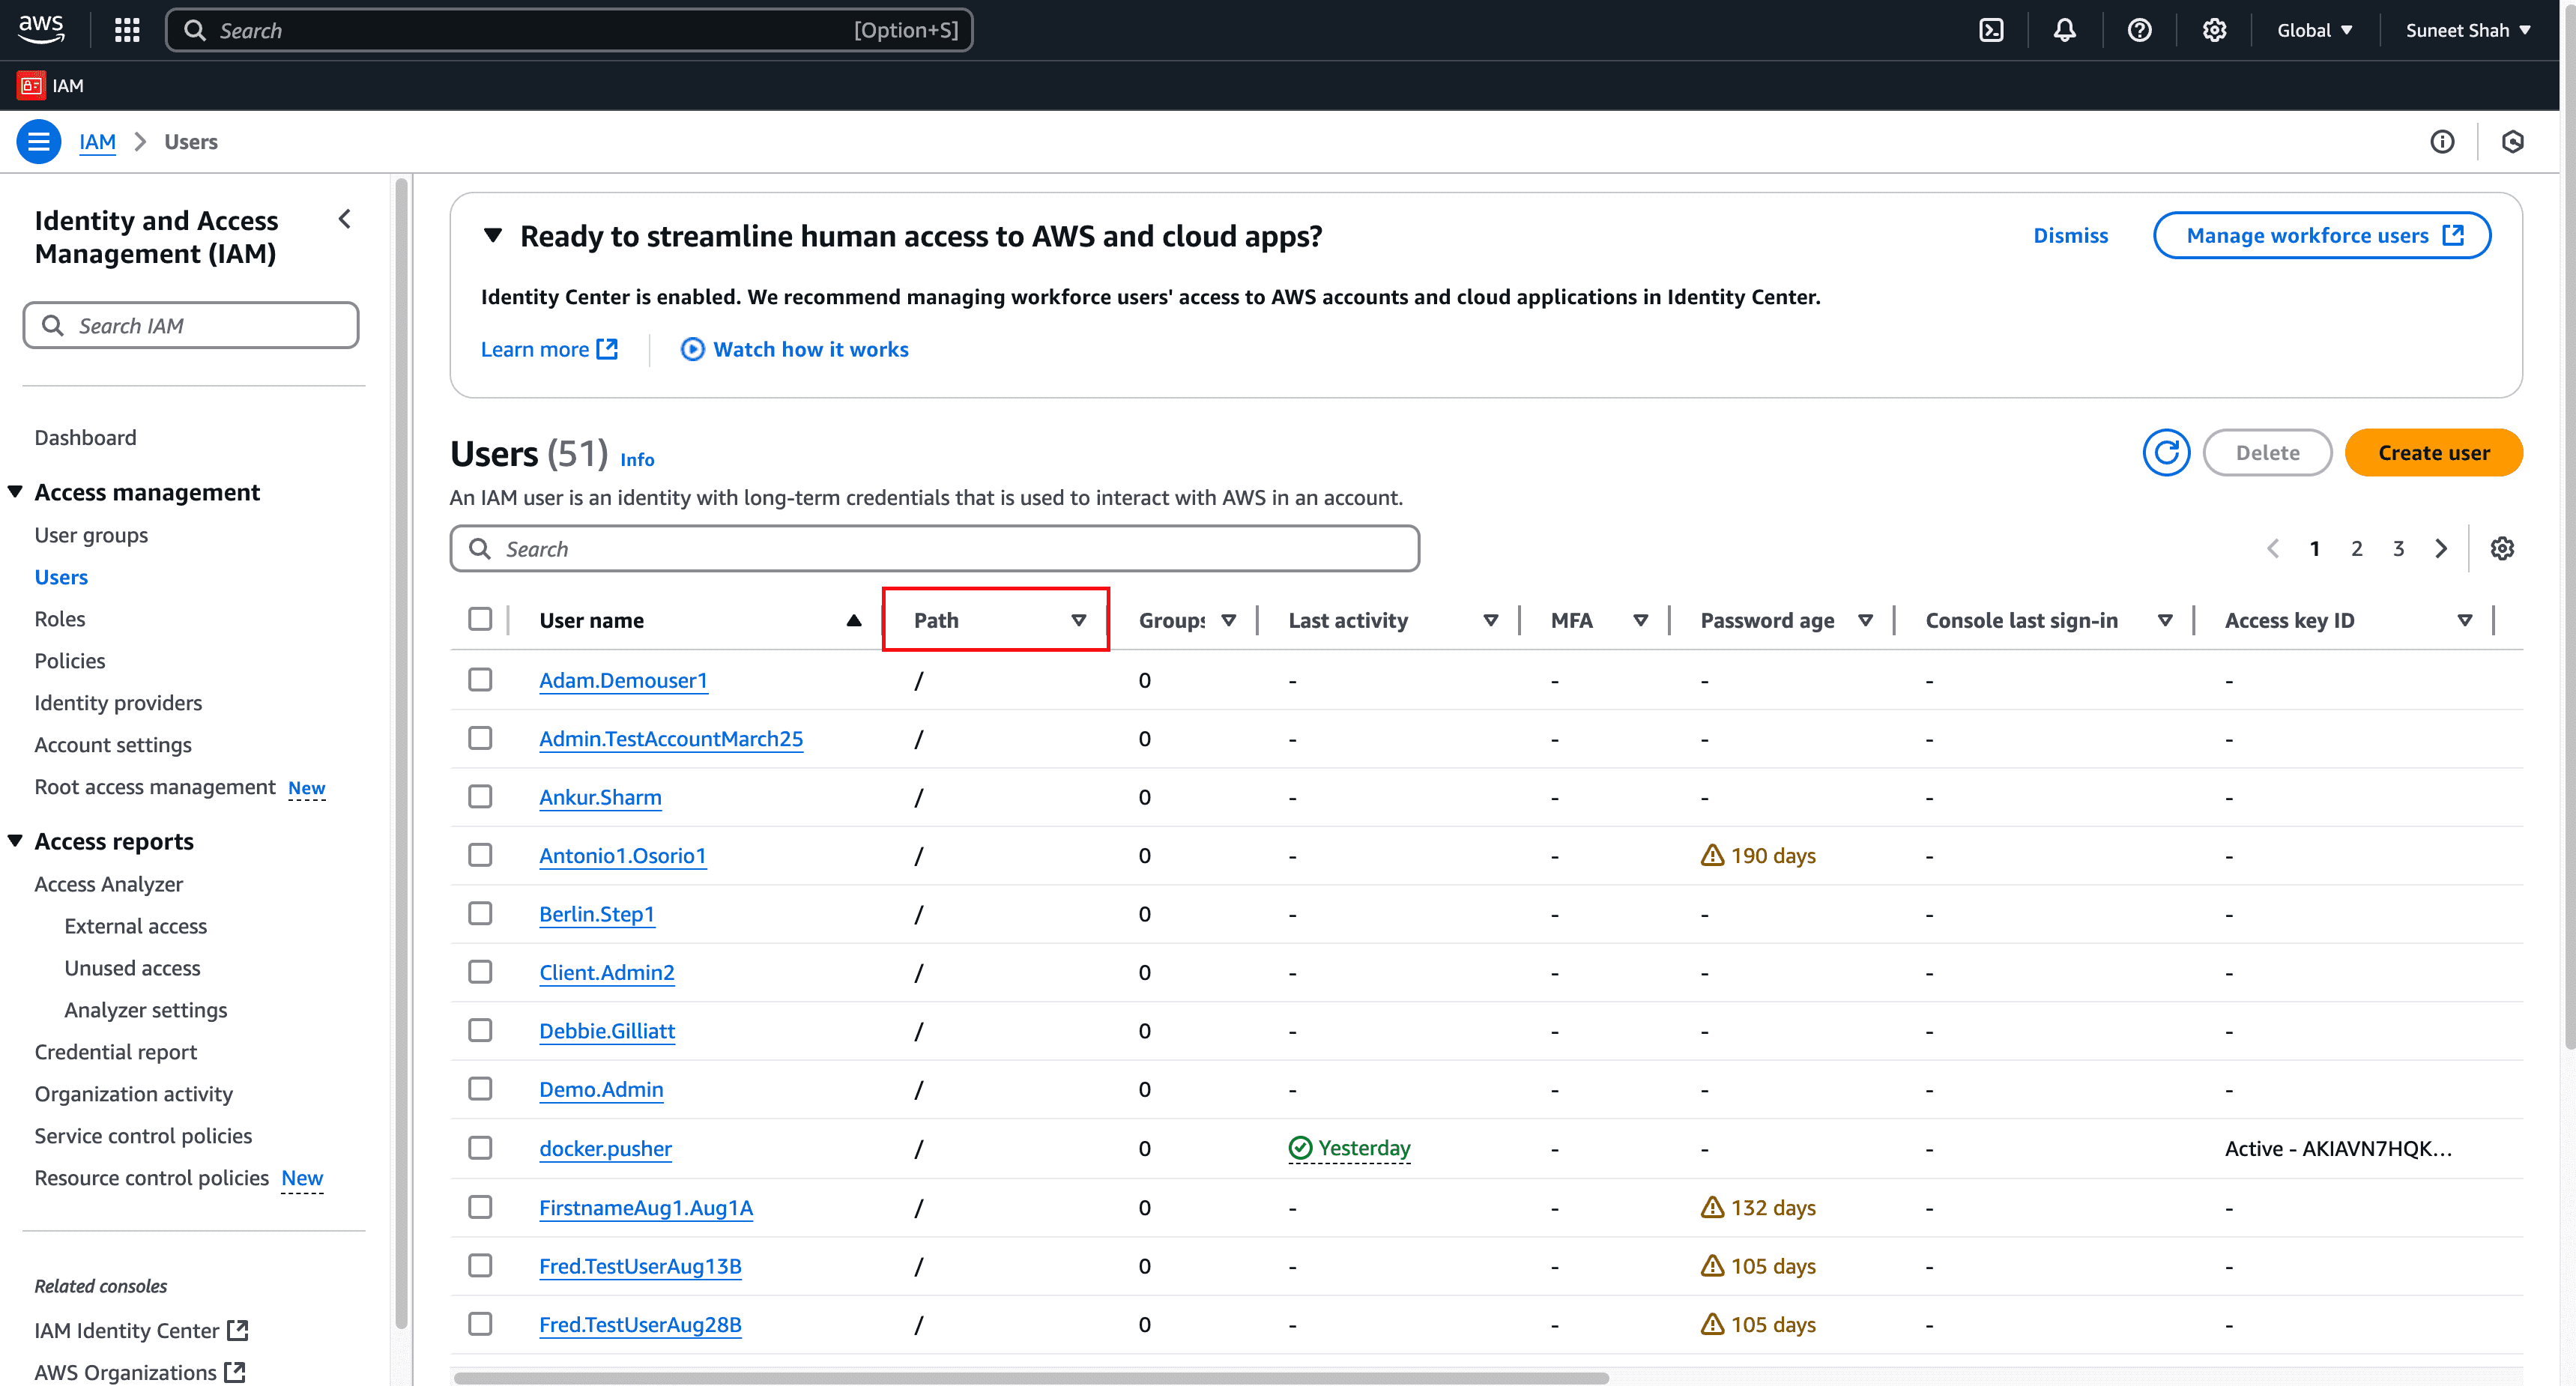2576x1386 pixels.
Task: Open the Global region dropdown
Action: [2314, 30]
